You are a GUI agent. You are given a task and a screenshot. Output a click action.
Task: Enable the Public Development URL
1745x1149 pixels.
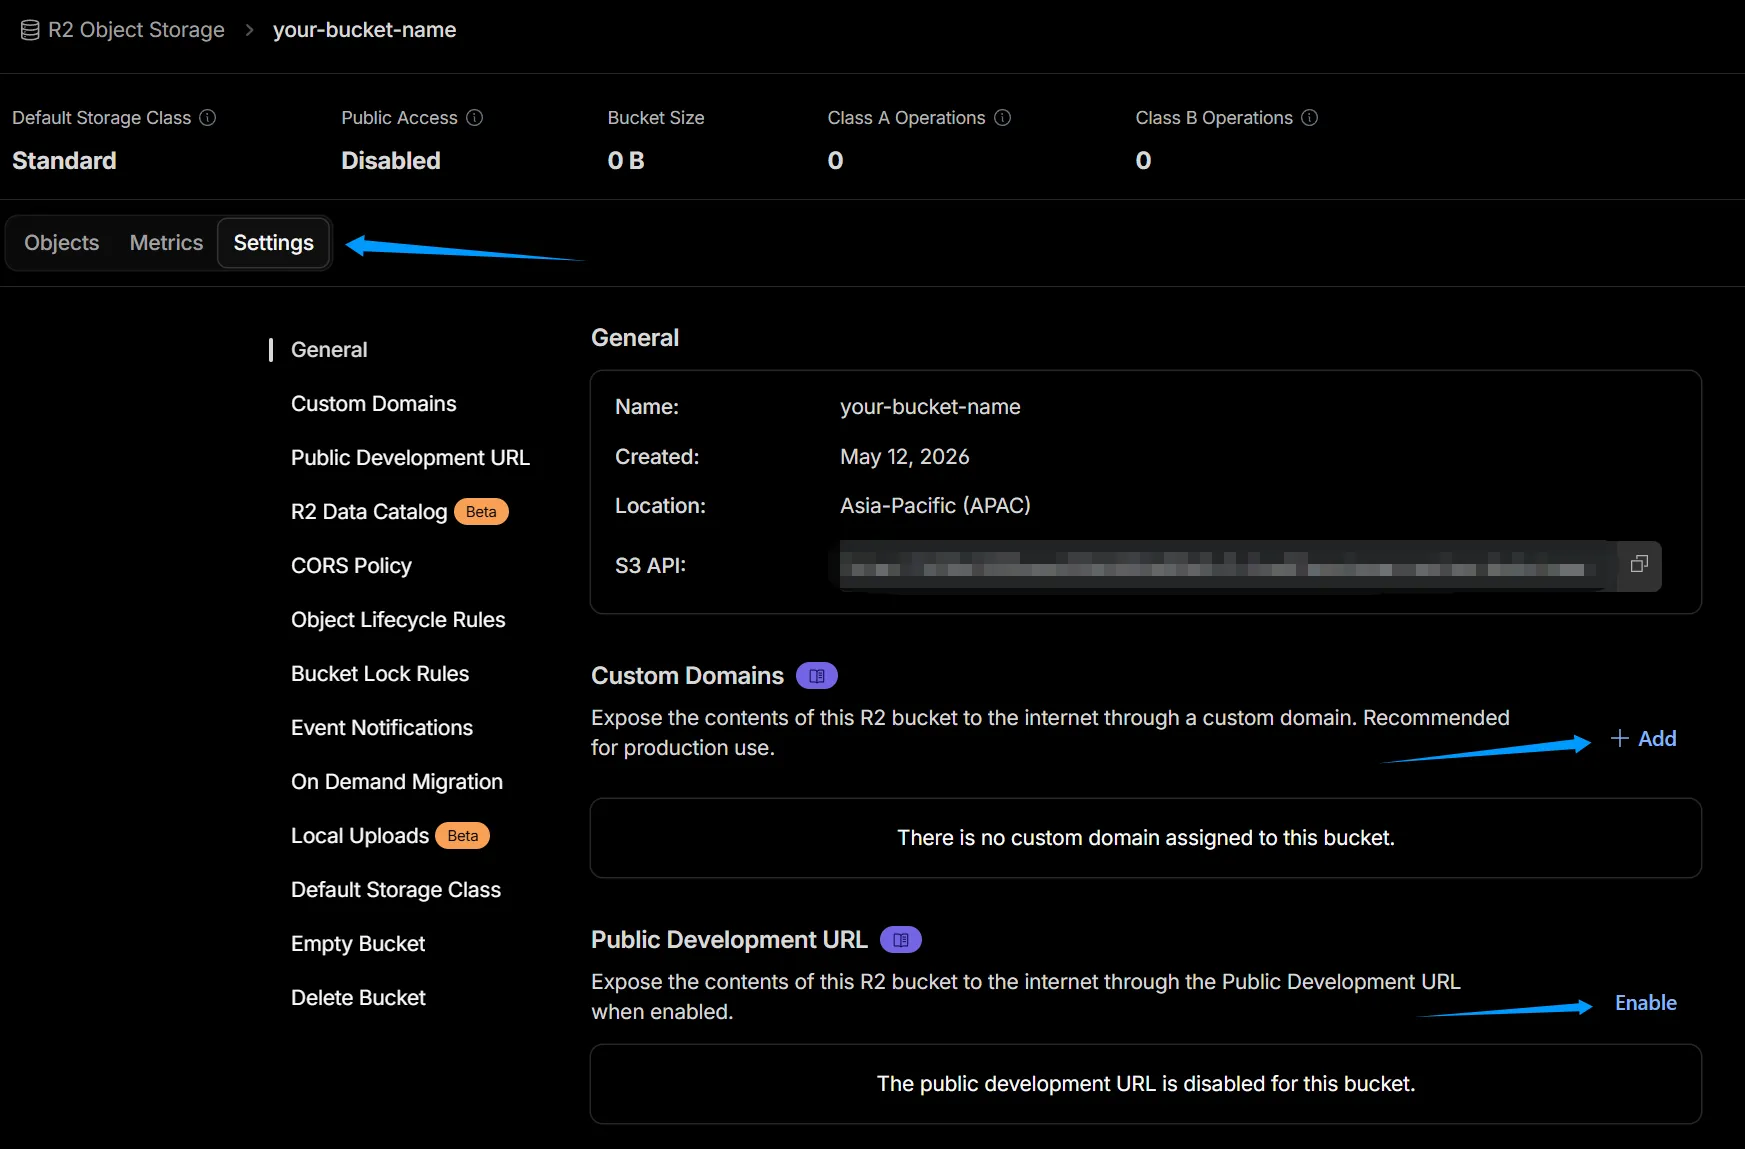[1646, 1003]
